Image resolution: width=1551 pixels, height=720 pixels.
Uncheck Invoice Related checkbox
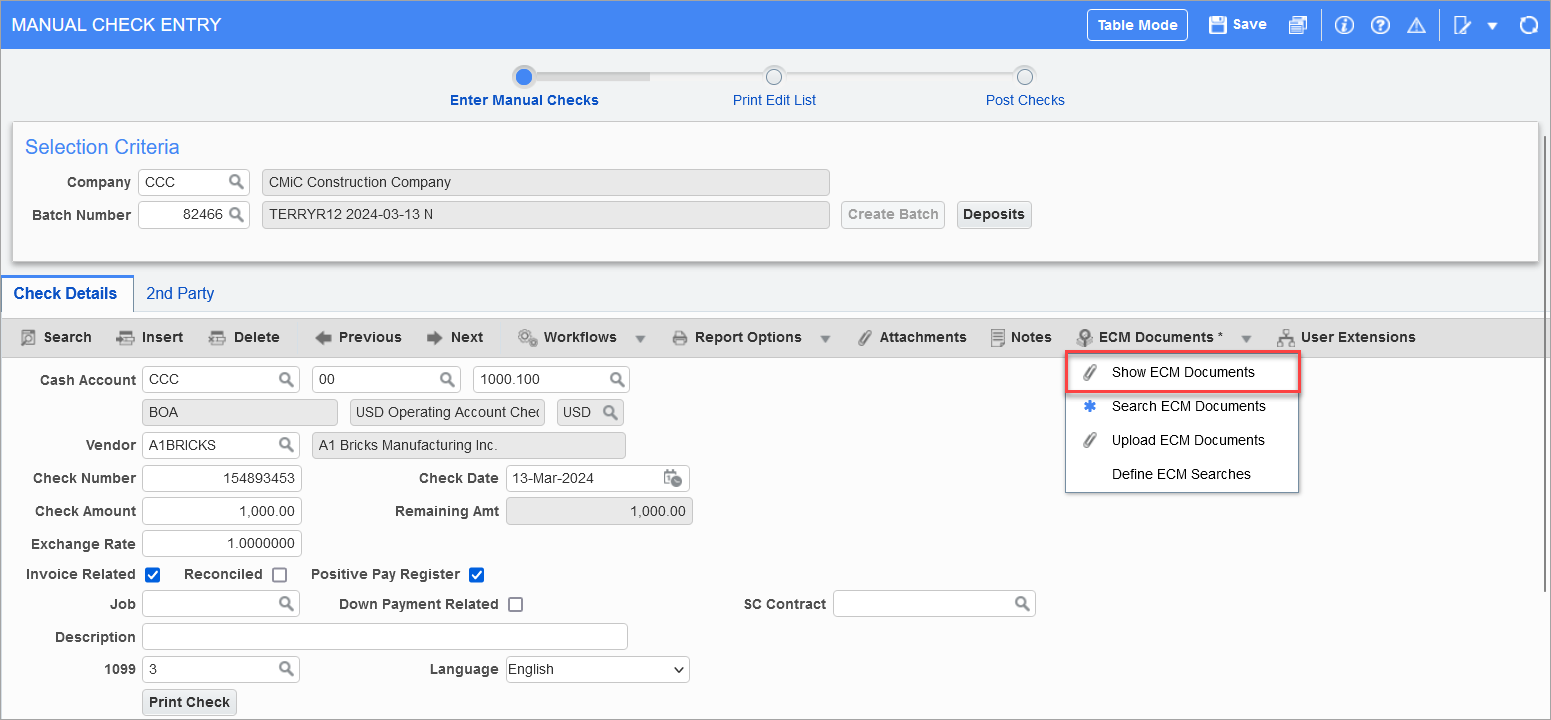153,575
